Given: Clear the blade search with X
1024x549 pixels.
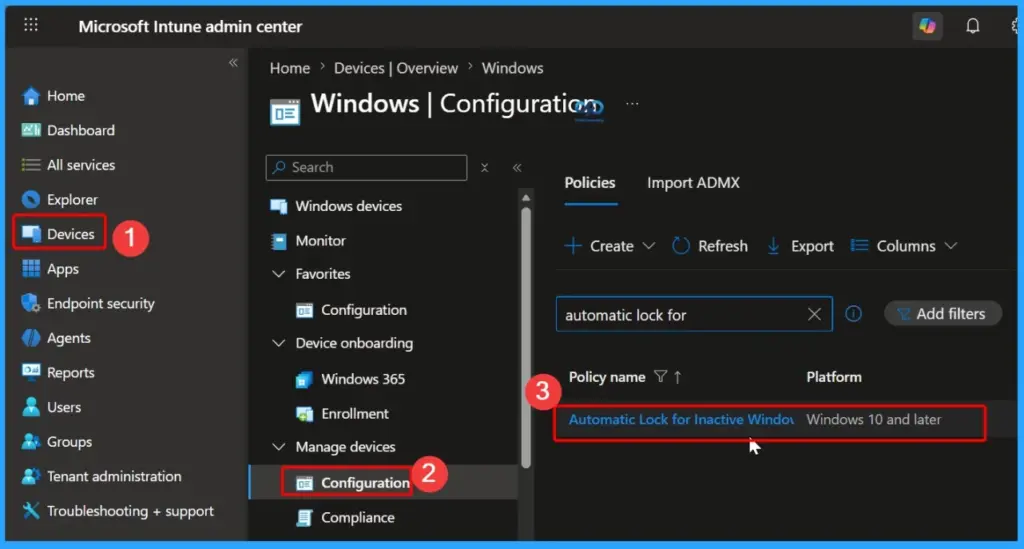Looking at the screenshot, I should (485, 168).
